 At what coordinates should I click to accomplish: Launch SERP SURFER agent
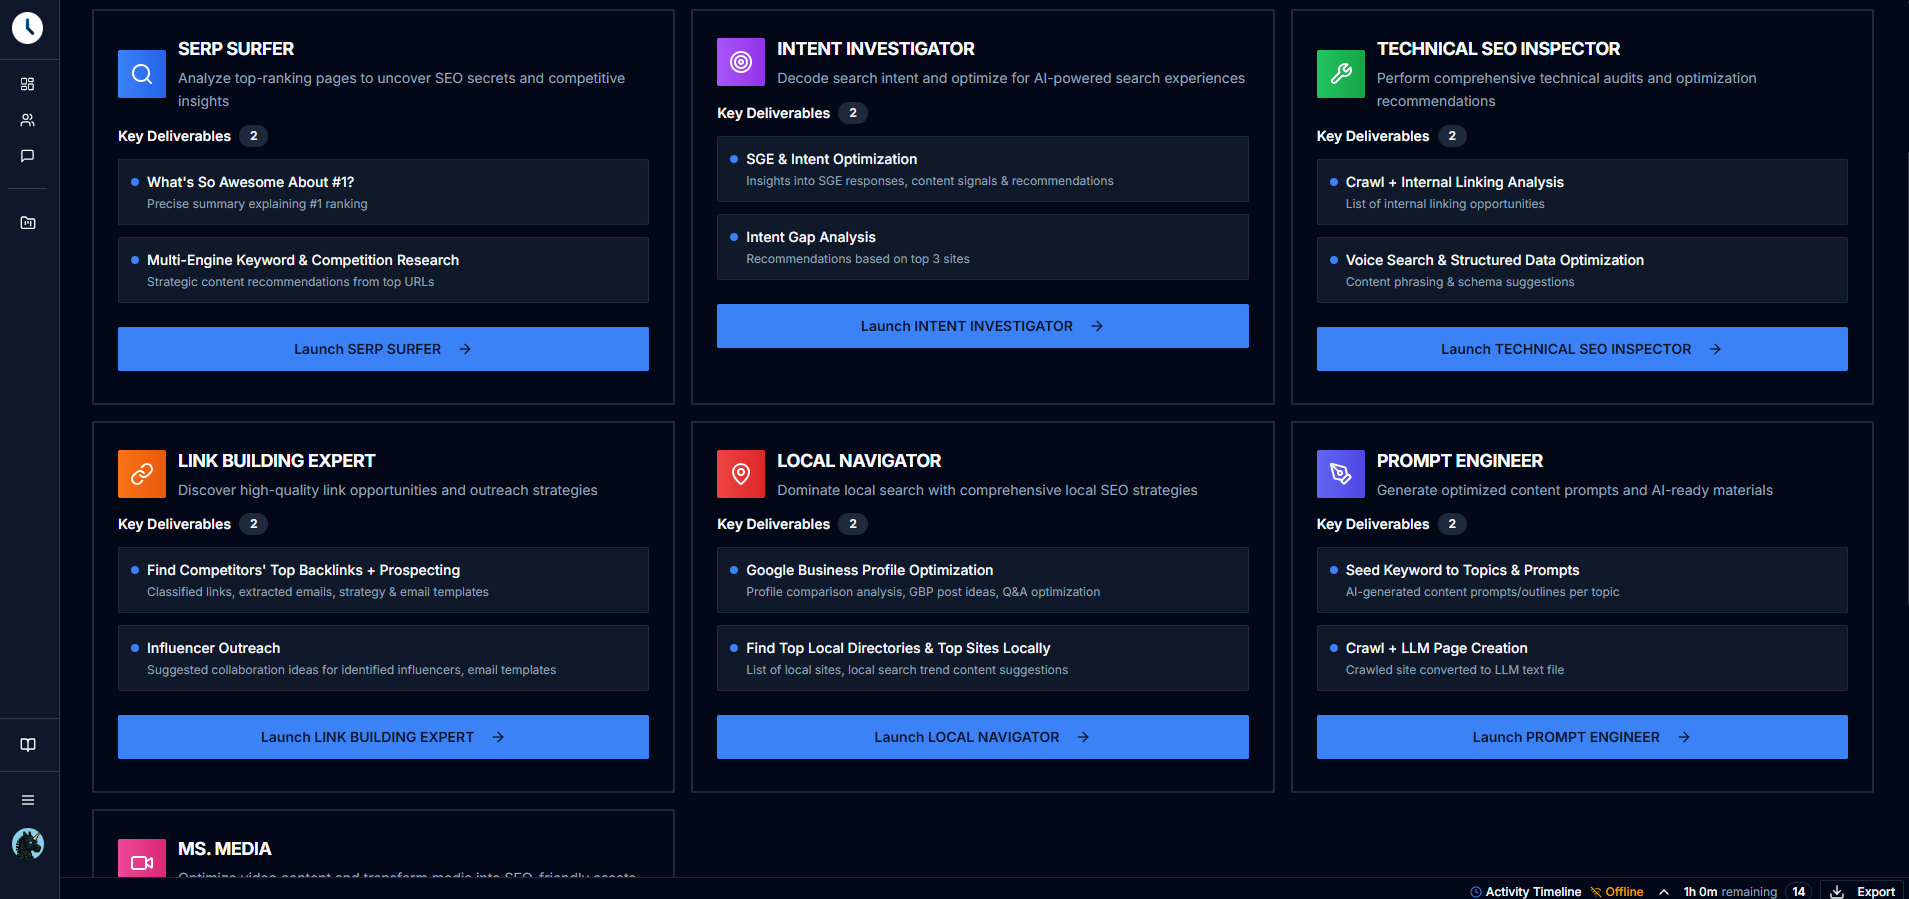point(383,349)
